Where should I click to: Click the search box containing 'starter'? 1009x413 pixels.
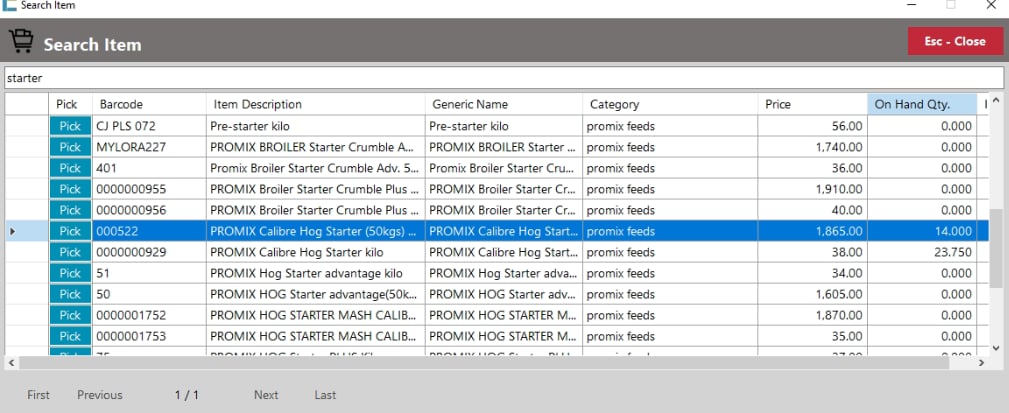[x=503, y=77]
